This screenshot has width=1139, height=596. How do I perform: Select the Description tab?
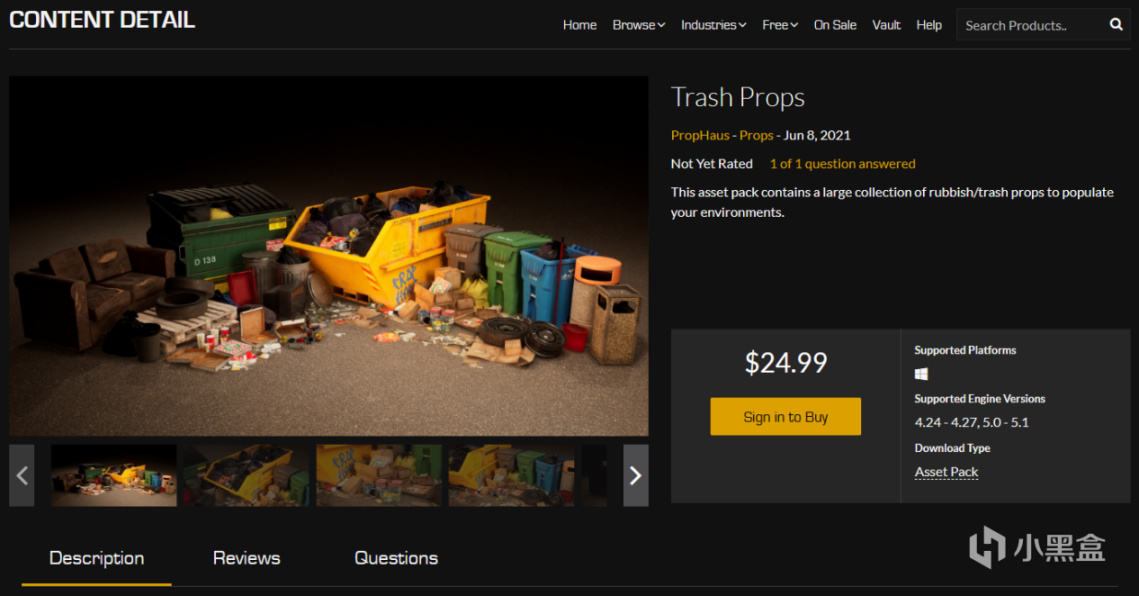coord(97,558)
